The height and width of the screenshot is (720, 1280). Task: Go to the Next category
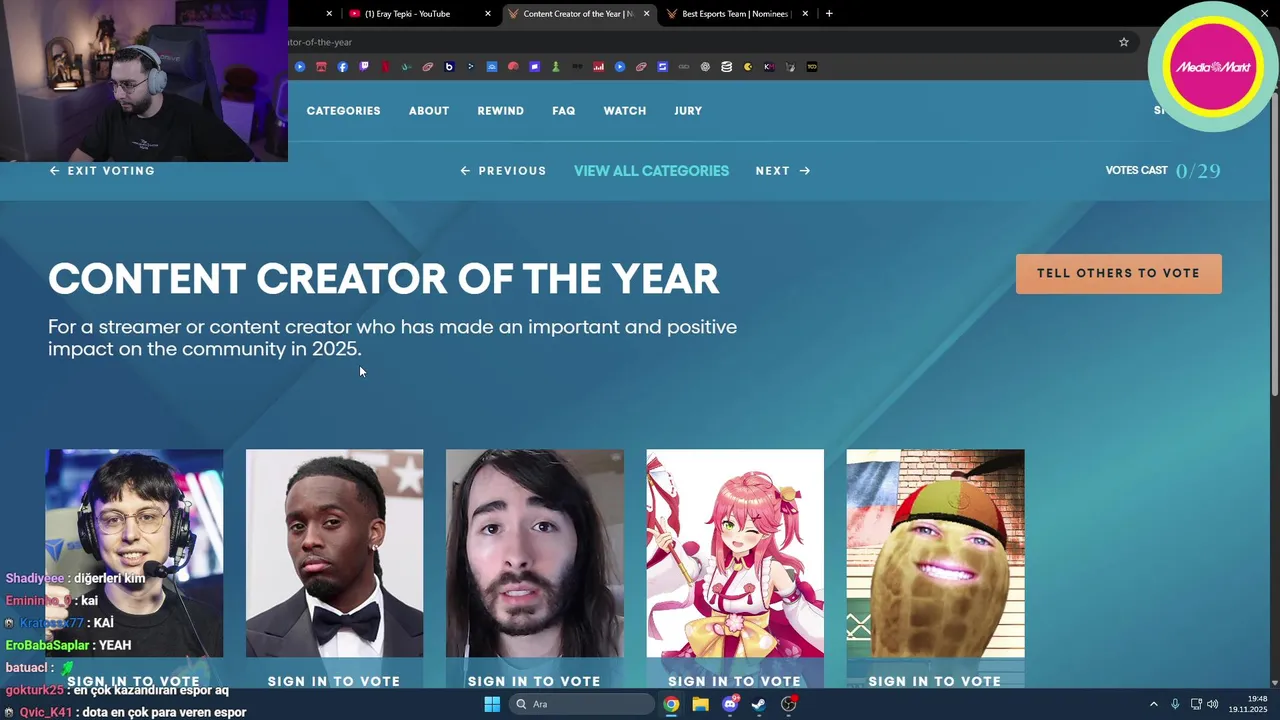tap(783, 171)
